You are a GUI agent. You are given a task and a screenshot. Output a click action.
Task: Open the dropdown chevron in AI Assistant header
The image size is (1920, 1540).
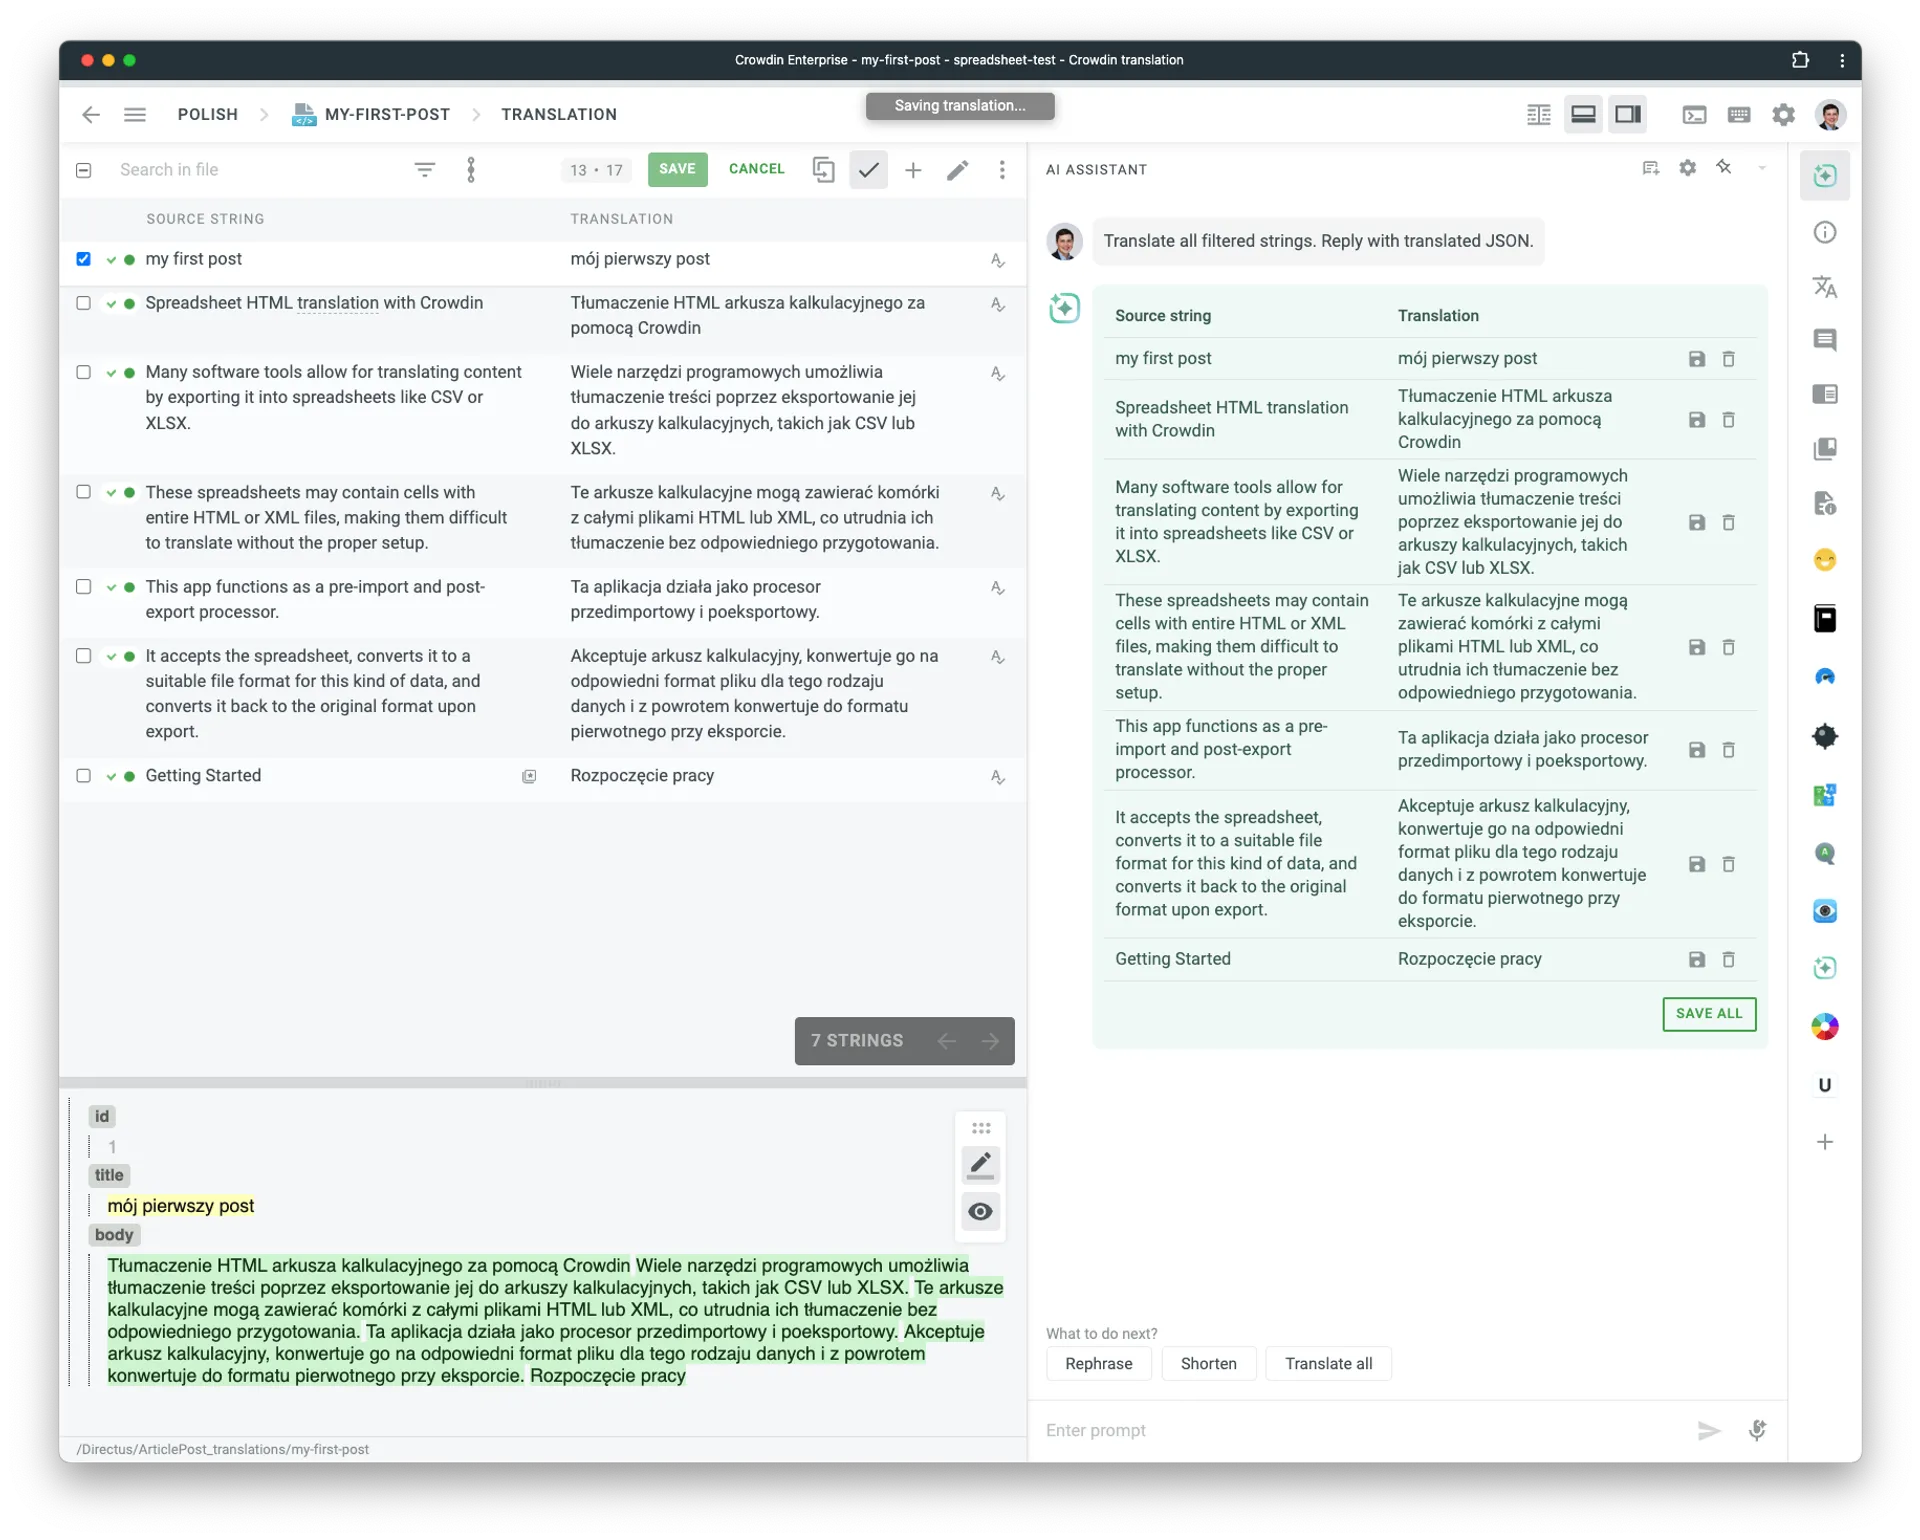(x=1761, y=167)
